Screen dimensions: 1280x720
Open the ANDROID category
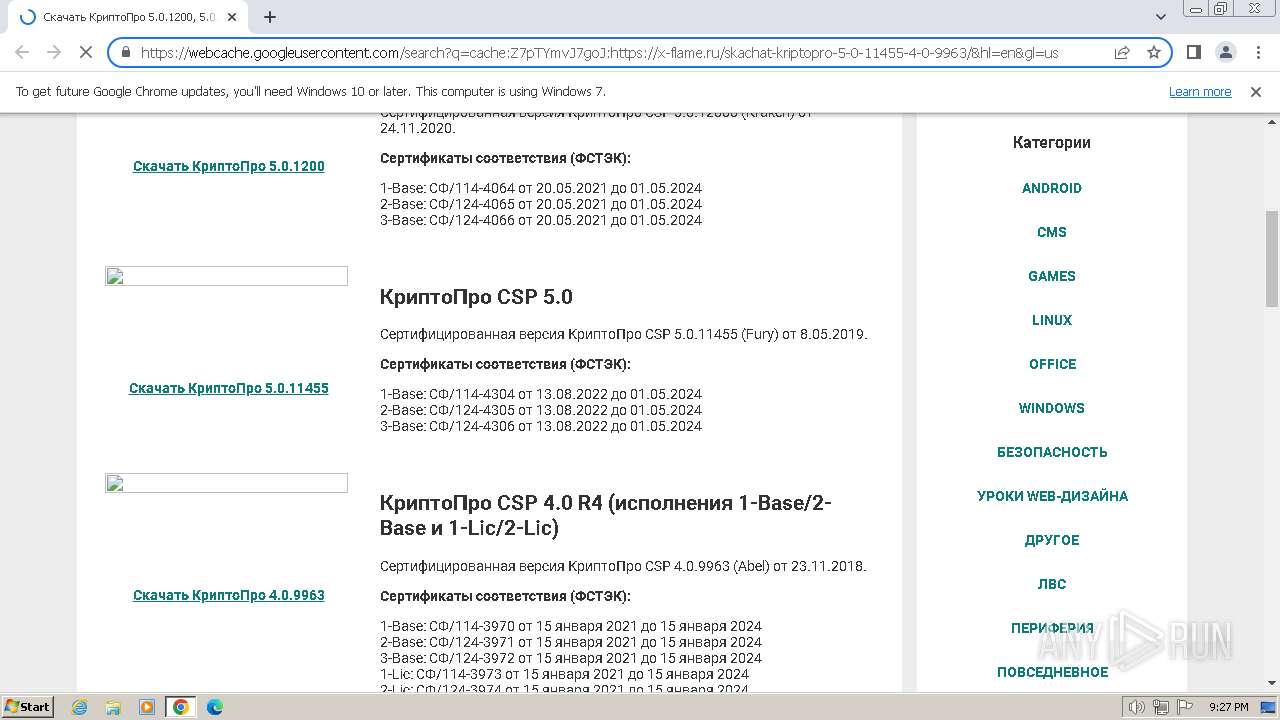pyautogui.click(x=1052, y=188)
